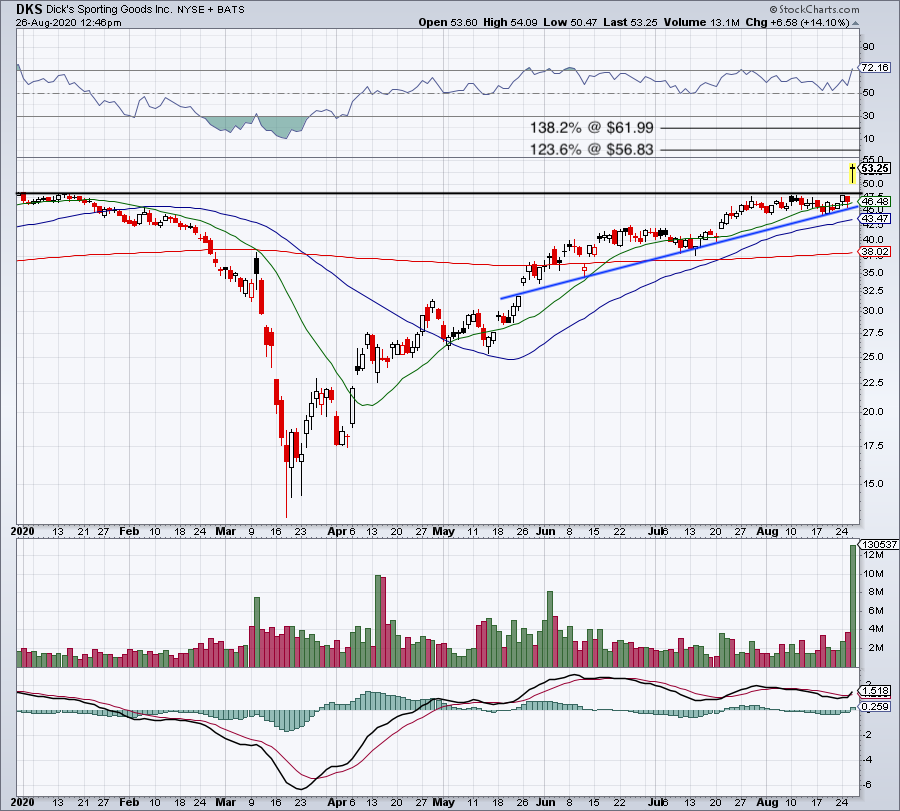Click the Aug label on the bottom date axis

[767, 802]
